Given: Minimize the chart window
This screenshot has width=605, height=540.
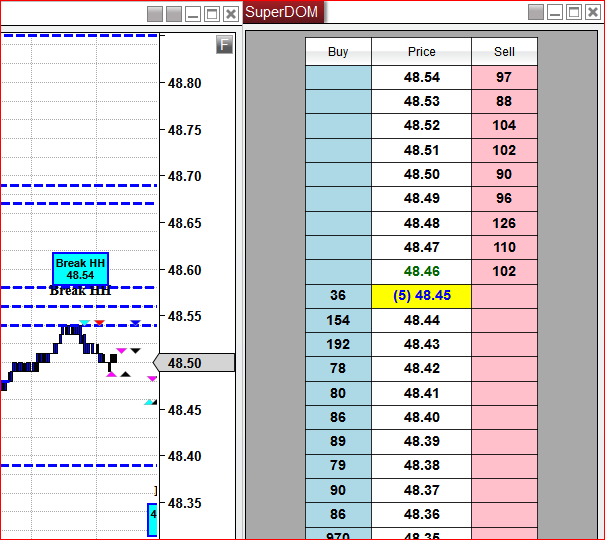Looking at the screenshot, I should tap(193, 14).
